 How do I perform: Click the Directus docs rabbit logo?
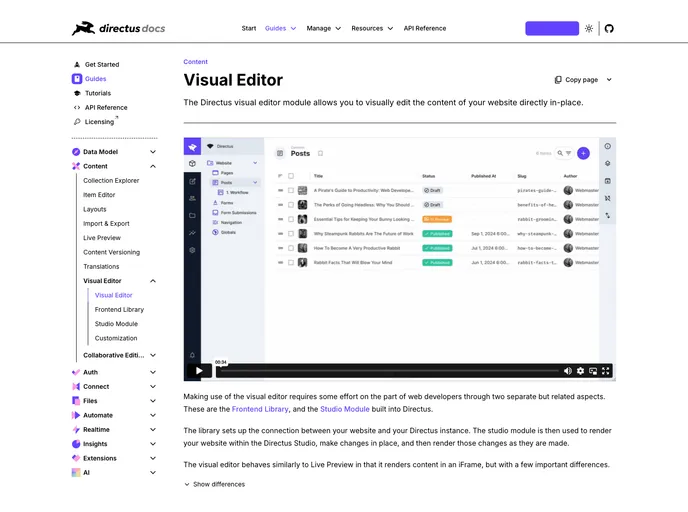118,29
